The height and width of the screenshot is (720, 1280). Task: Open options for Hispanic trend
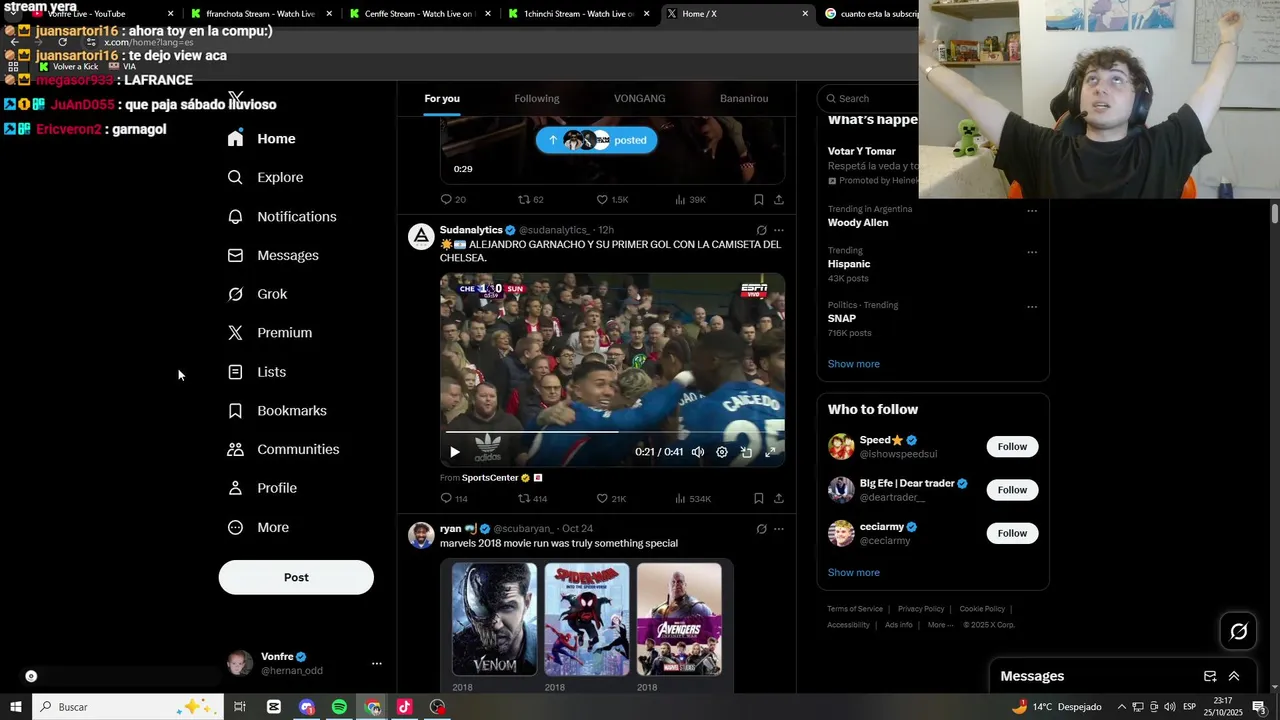click(1032, 252)
